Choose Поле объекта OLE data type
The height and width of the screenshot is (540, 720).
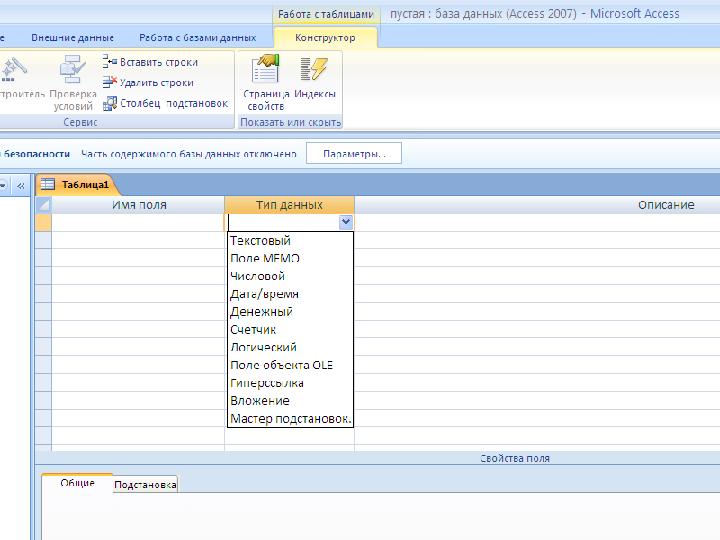coord(290,365)
